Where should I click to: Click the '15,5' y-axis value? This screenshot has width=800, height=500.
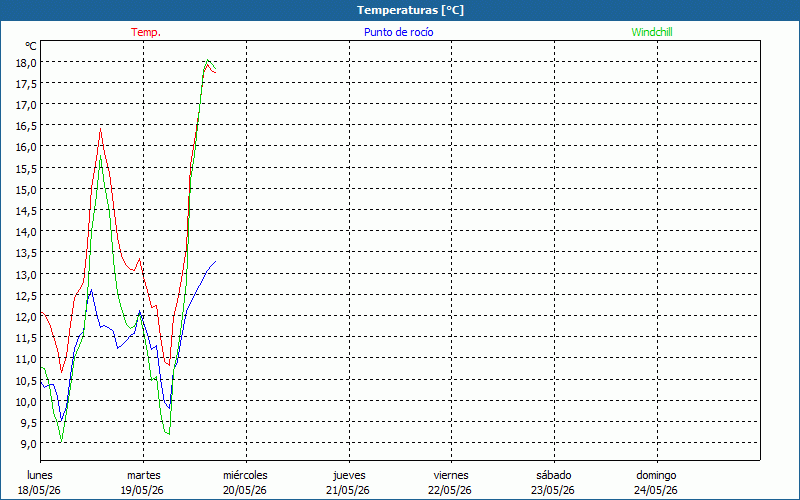click(26, 169)
